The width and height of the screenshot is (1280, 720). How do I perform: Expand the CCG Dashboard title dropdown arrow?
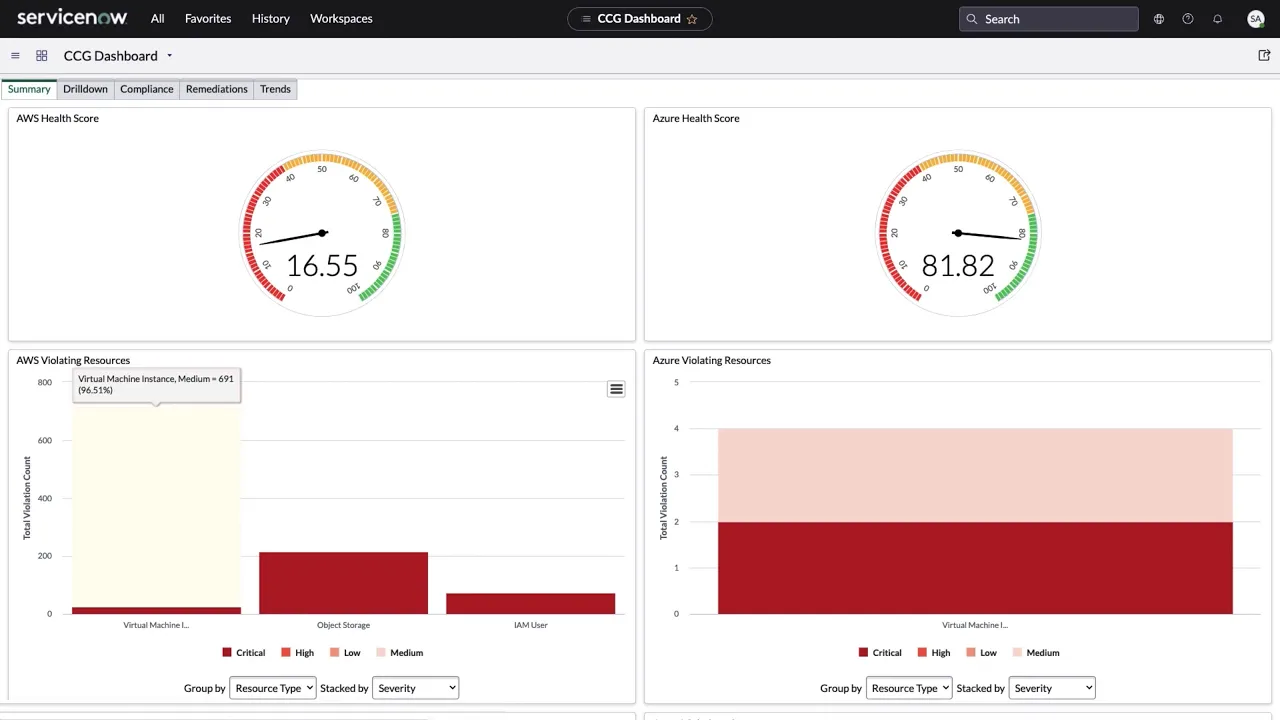pos(169,56)
